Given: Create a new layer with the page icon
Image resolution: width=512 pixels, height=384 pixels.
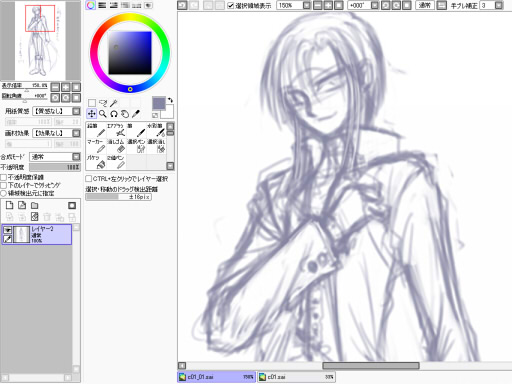Looking at the screenshot, I should pos(9,205).
